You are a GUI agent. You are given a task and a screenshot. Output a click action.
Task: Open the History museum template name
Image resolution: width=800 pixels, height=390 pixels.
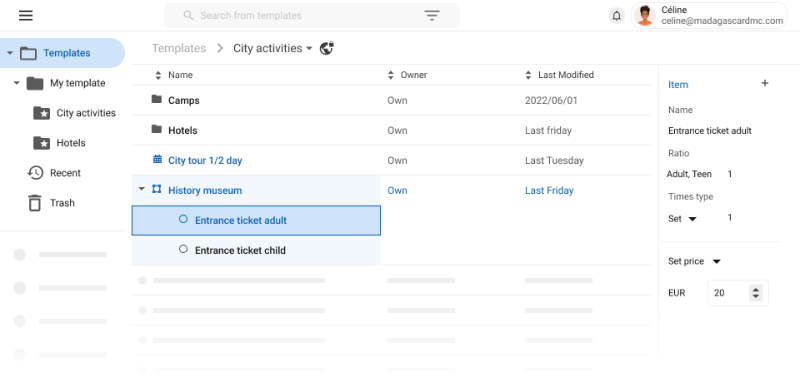point(205,190)
